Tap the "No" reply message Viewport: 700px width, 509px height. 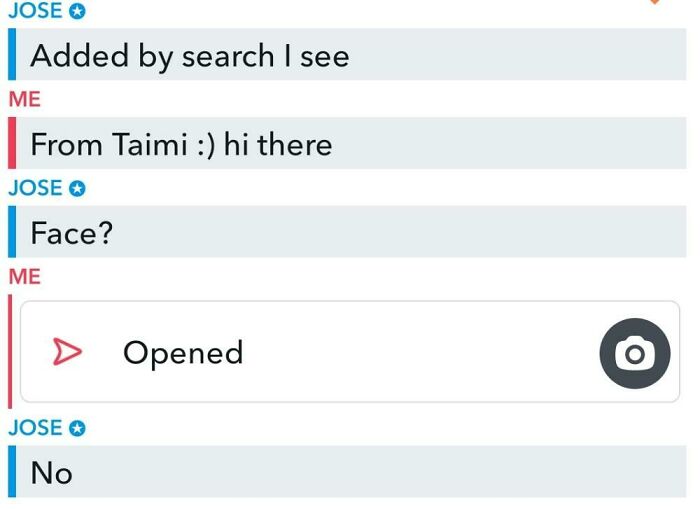click(52, 472)
